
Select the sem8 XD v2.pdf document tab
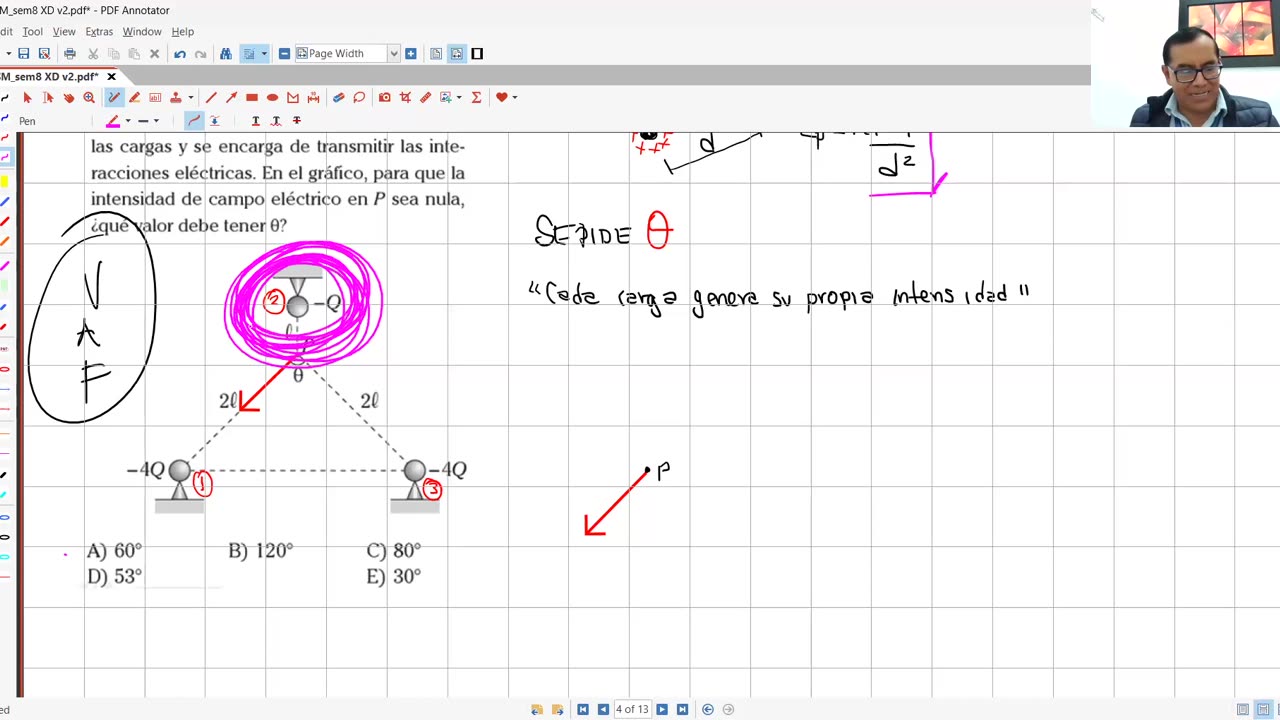point(52,77)
